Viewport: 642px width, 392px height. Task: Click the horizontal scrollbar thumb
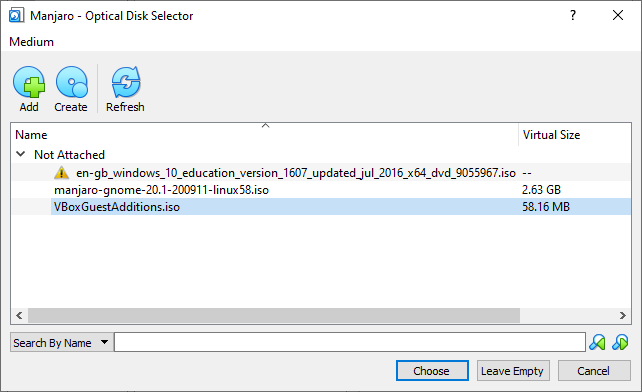pos(274,315)
